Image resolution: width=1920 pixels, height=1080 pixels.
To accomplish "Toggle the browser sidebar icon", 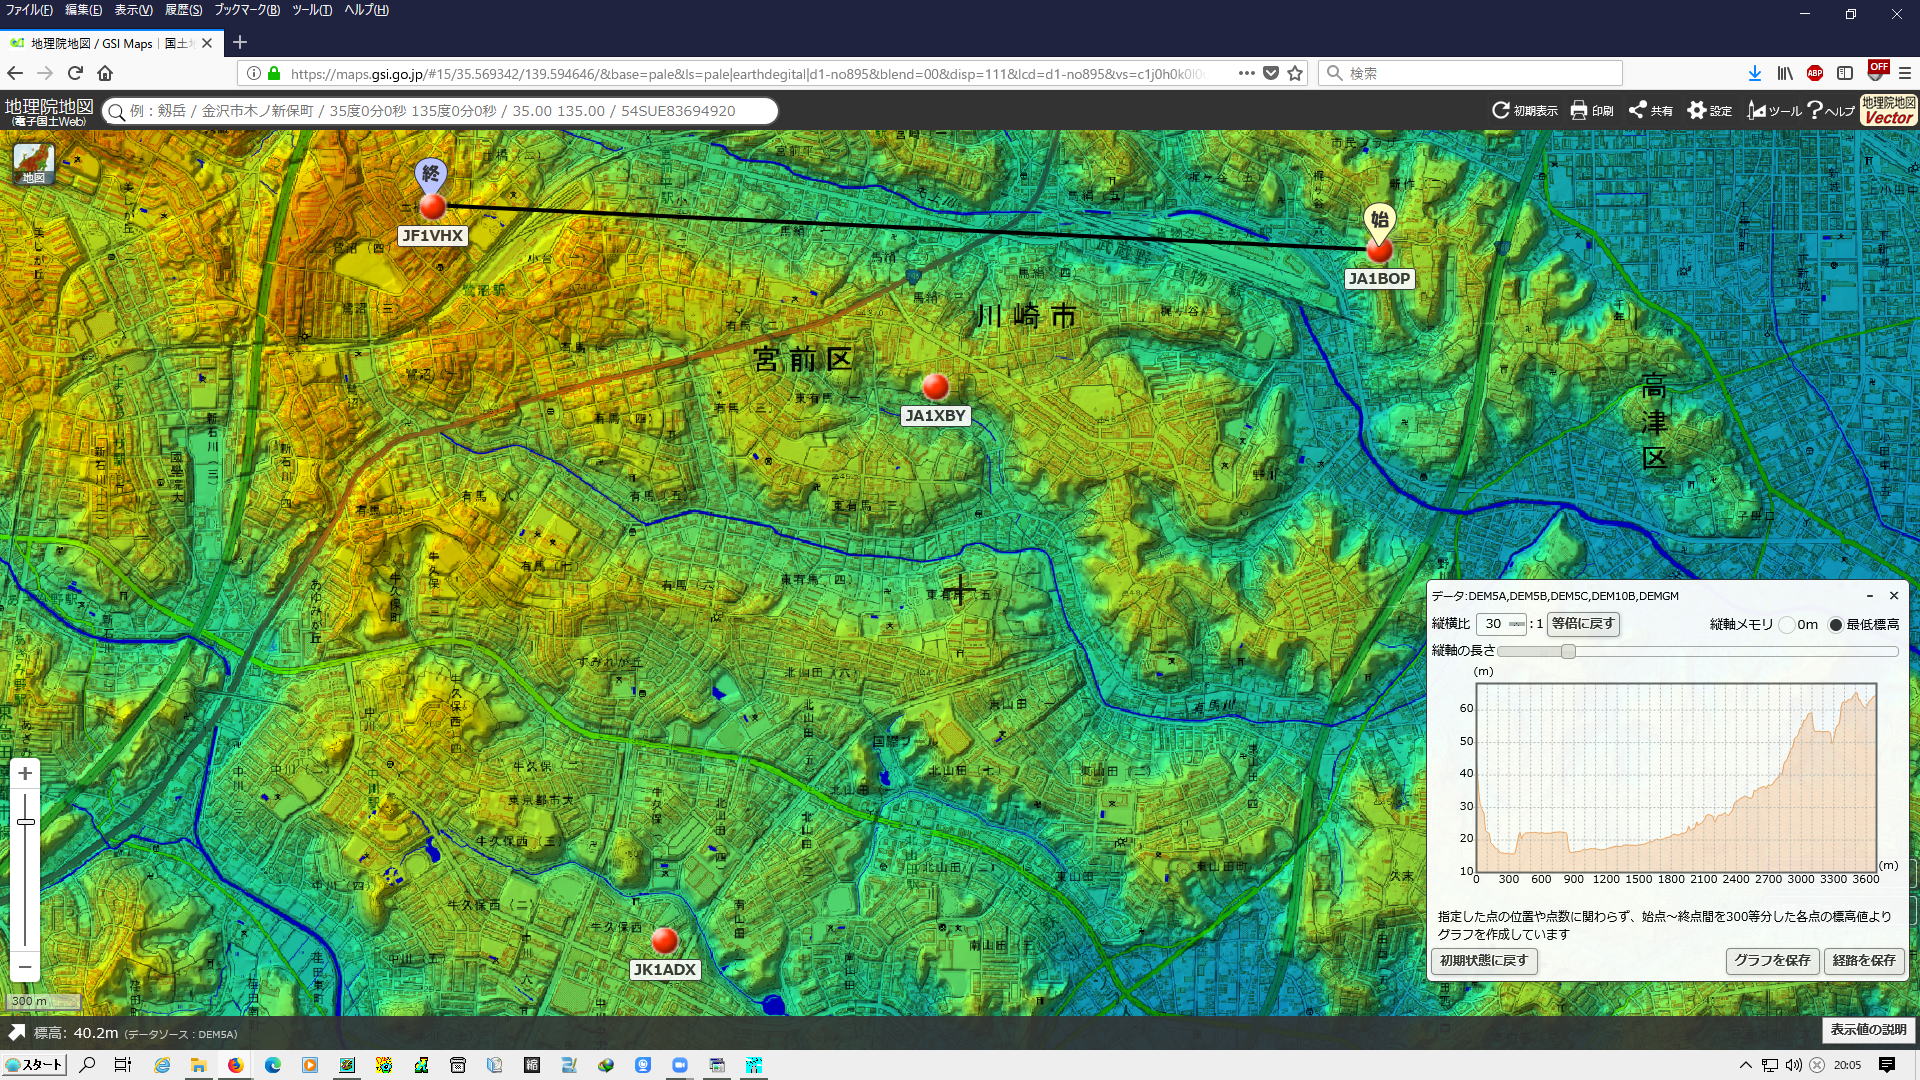I will coord(1845,73).
